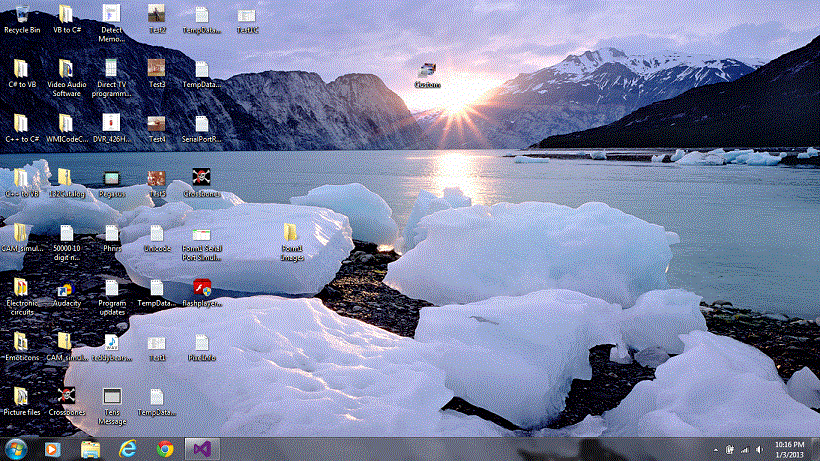The height and width of the screenshot is (461, 820).
Task: Open the Test2 image file
Action: 156,20
